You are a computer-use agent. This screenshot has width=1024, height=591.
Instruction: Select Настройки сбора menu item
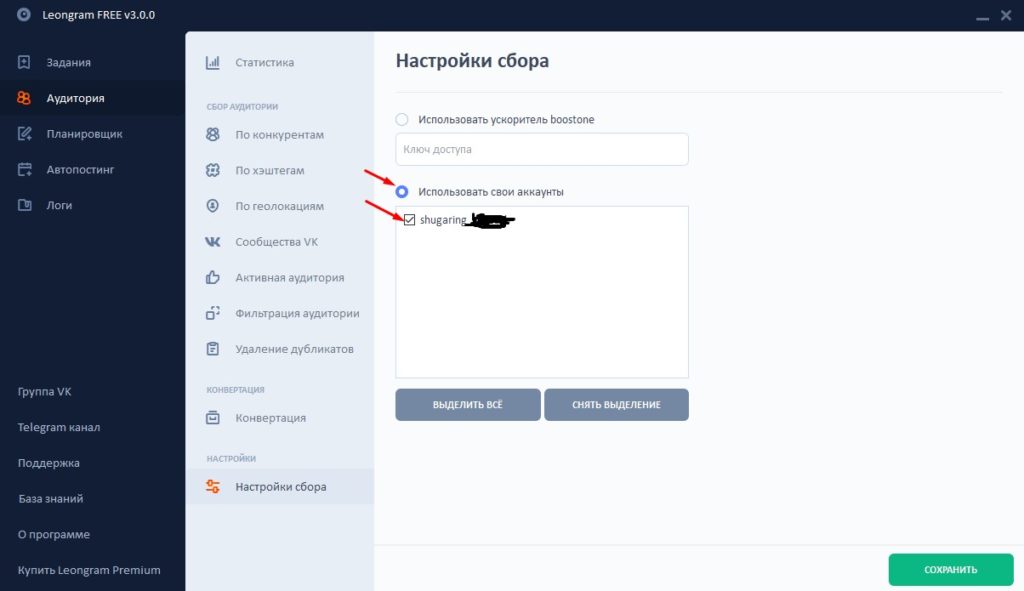280,487
